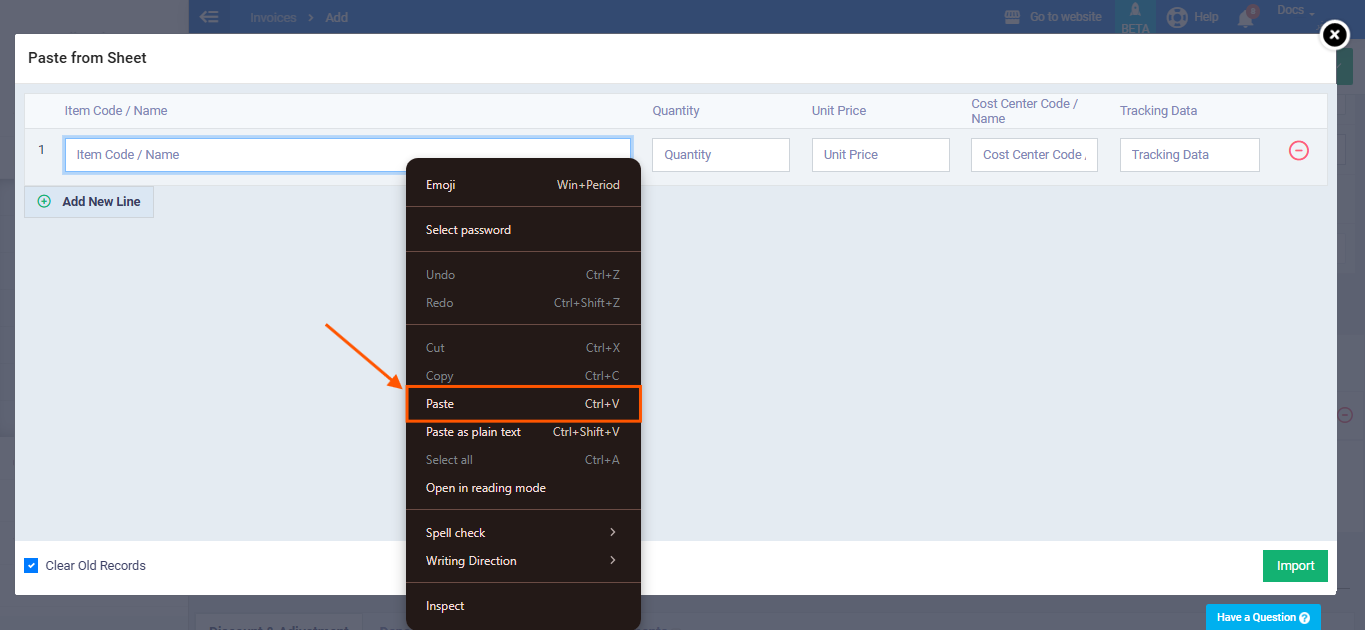Choose Paste from the context menu

click(522, 404)
